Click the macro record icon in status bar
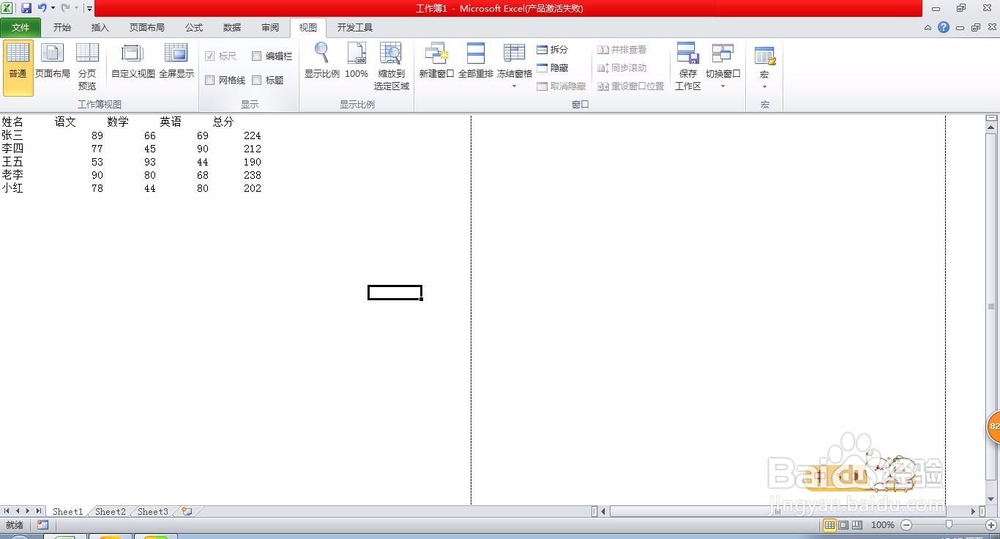Screen dimensions: 1000x539 43,525
